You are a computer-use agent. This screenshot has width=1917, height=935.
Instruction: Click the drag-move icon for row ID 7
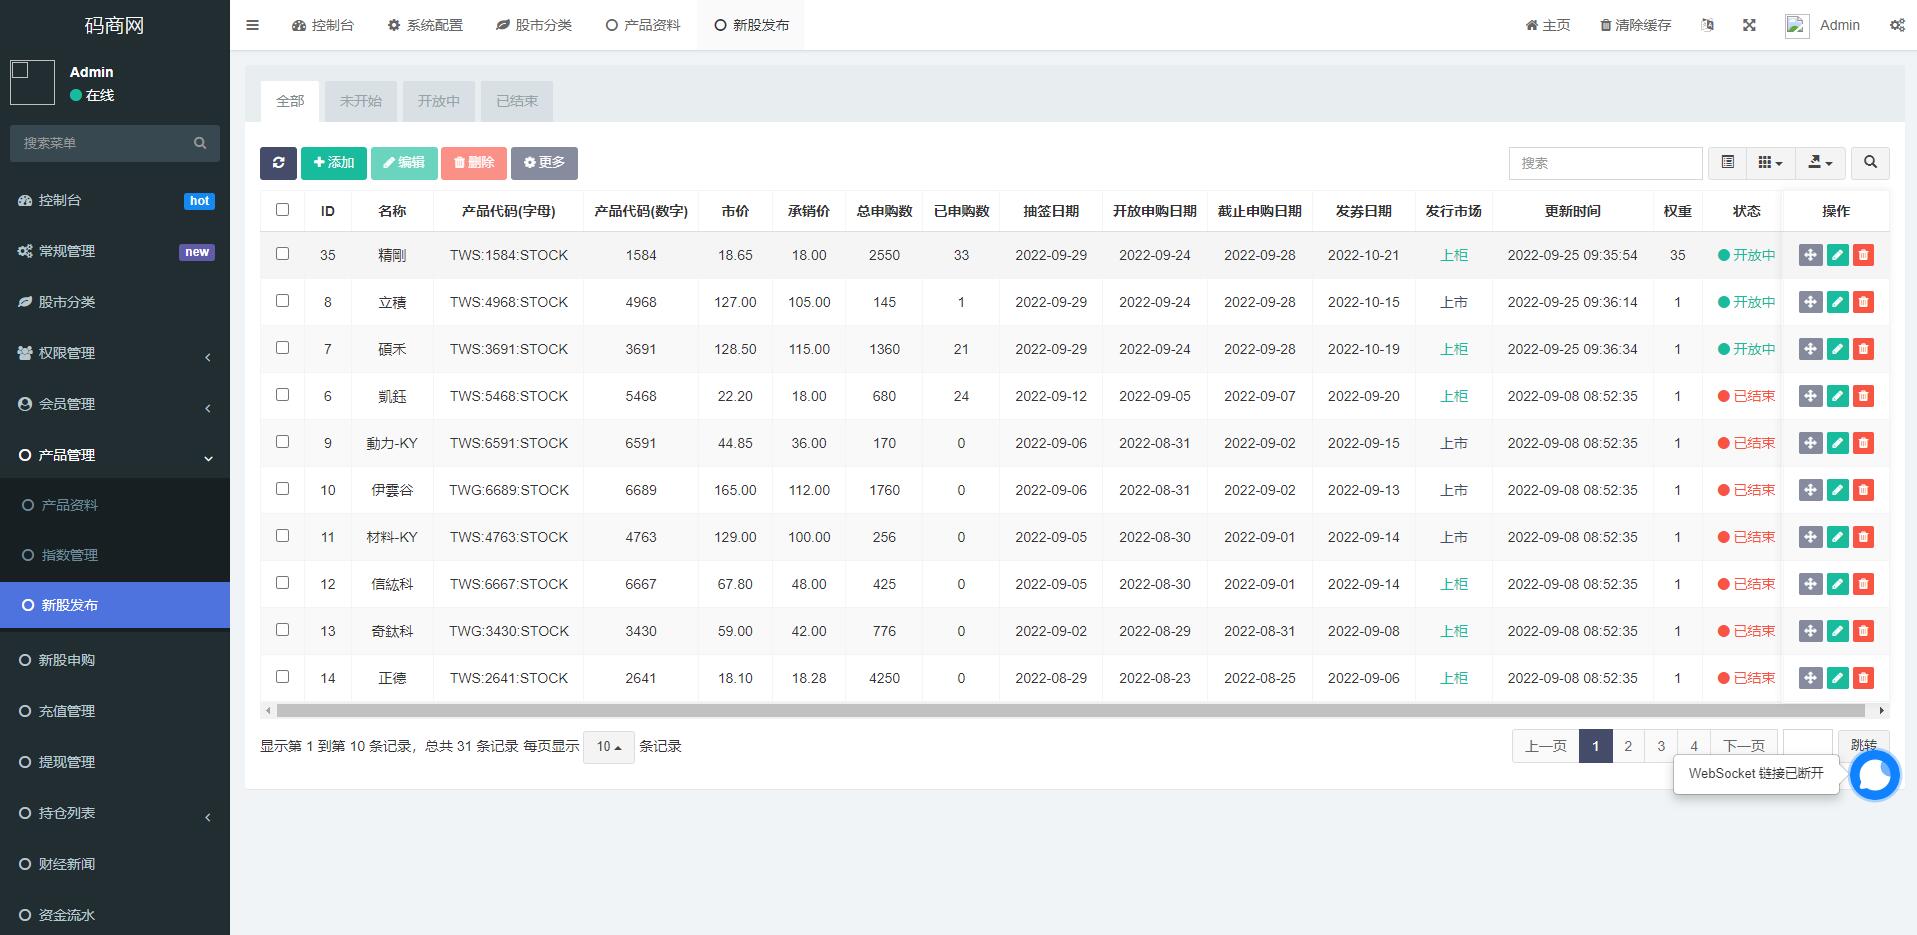(x=1810, y=349)
